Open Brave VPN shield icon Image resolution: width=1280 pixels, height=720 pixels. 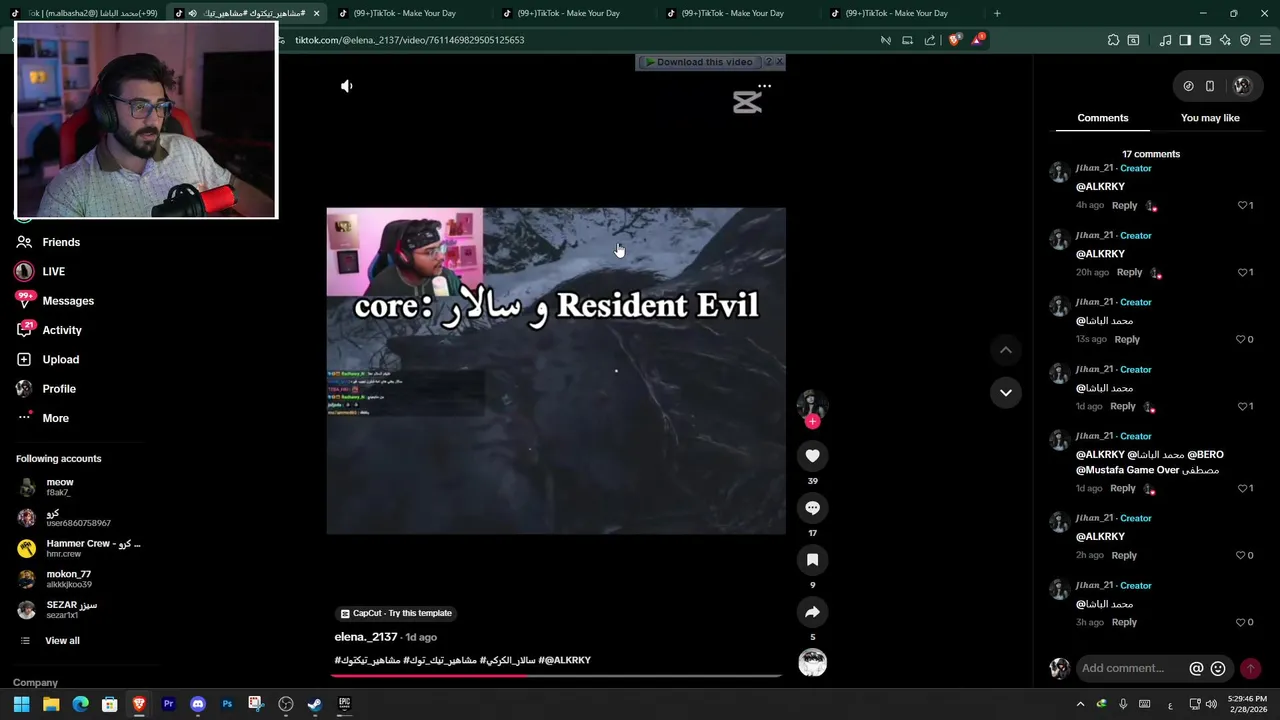[x=1245, y=40]
